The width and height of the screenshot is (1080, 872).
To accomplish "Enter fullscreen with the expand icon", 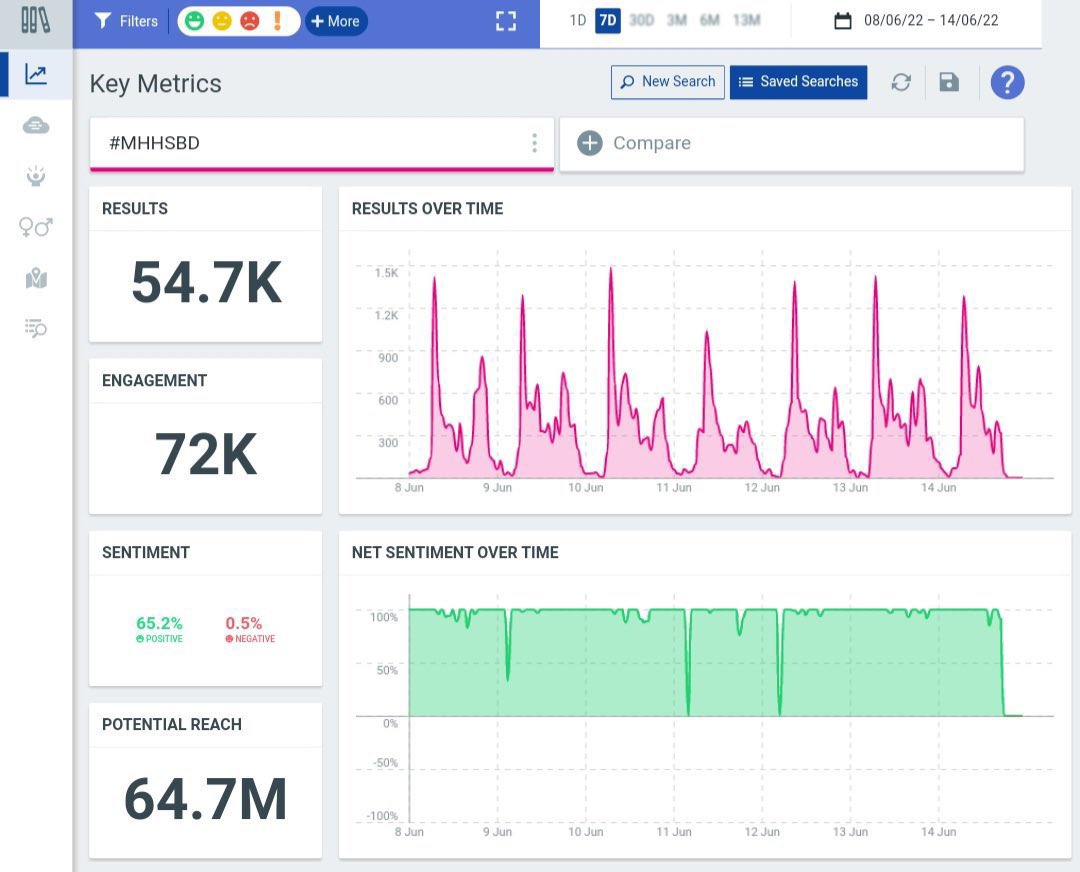I will tap(506, 21).
